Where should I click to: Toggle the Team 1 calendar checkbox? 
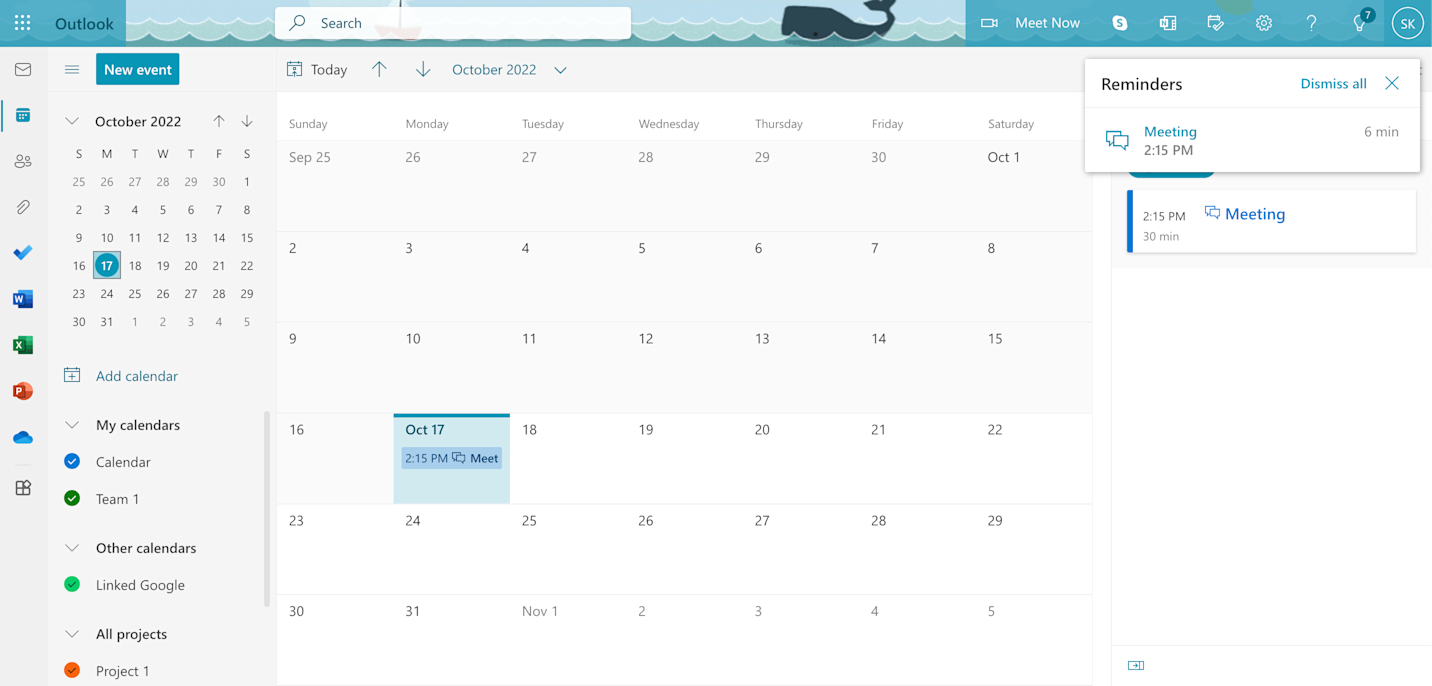[x=72, y=498]
